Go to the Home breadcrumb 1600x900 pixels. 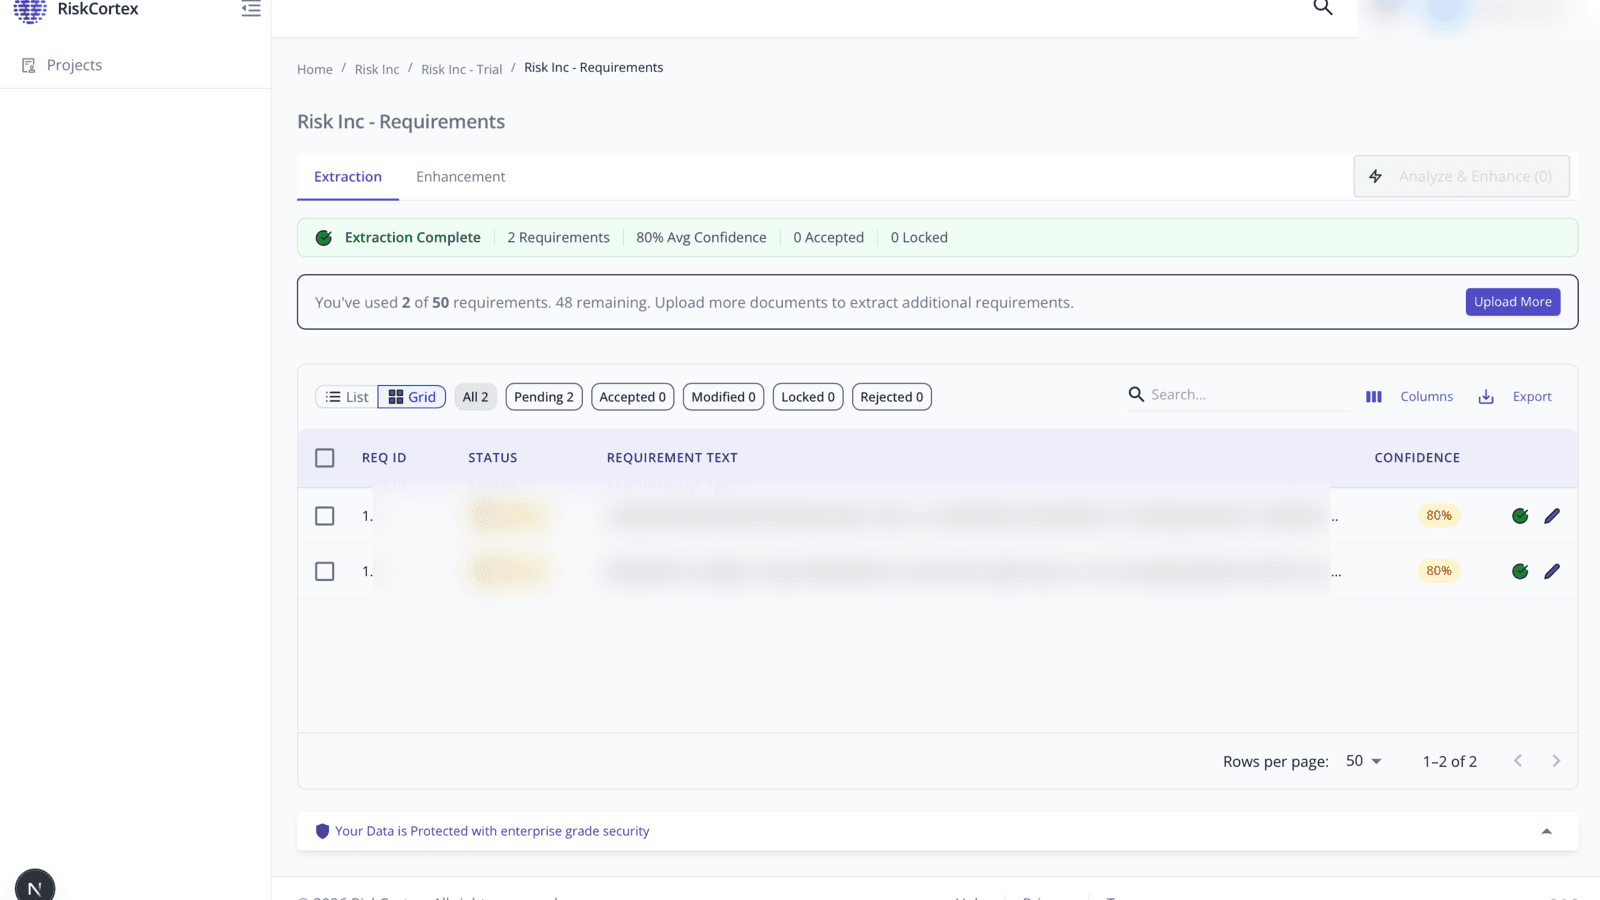tap(314, 69)
